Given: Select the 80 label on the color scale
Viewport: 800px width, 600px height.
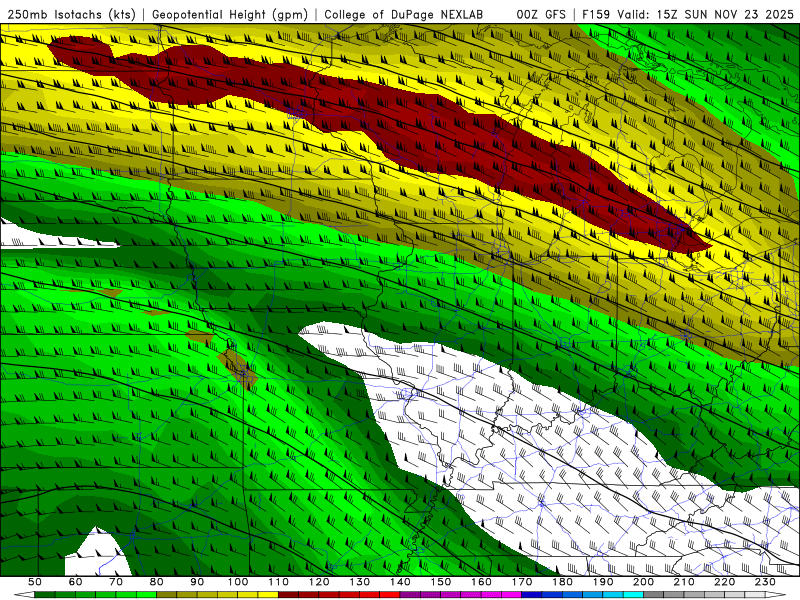Looking at the screenshot, I should (x=157, y=582).
